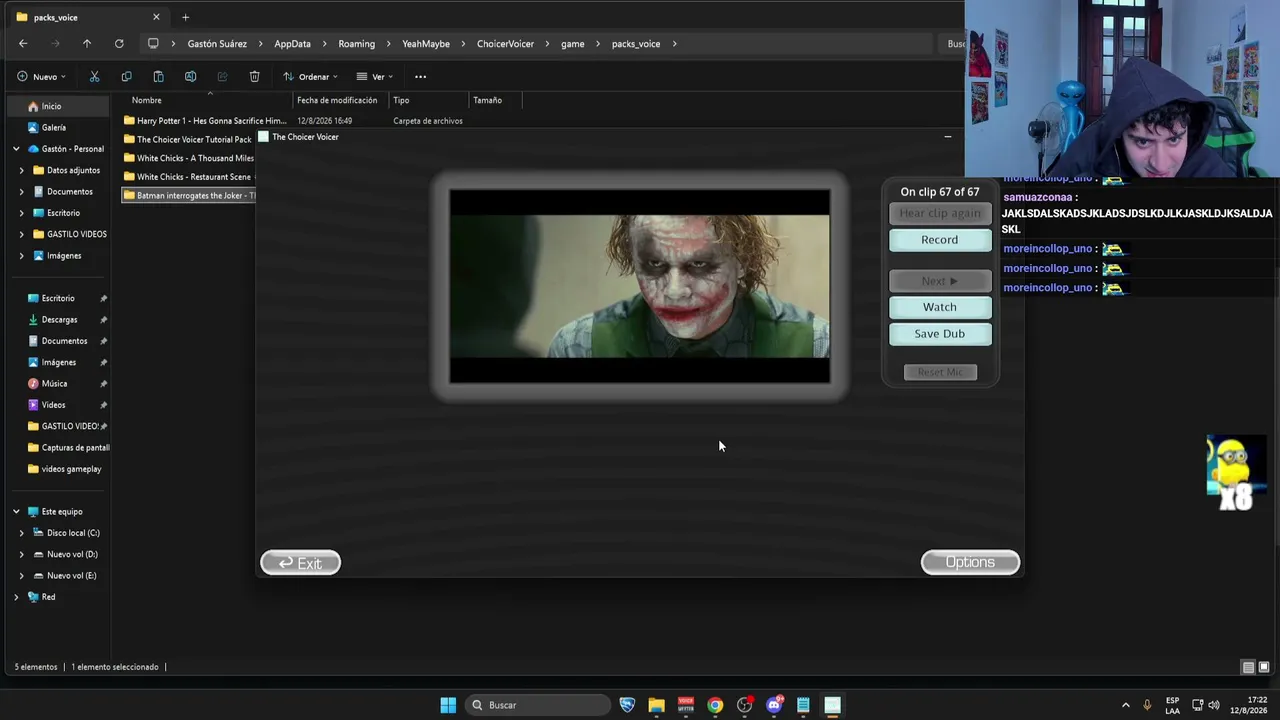Select The Choicer Voicer Tutorial Pack folder

pyautogui.click(x=188, y=140)
